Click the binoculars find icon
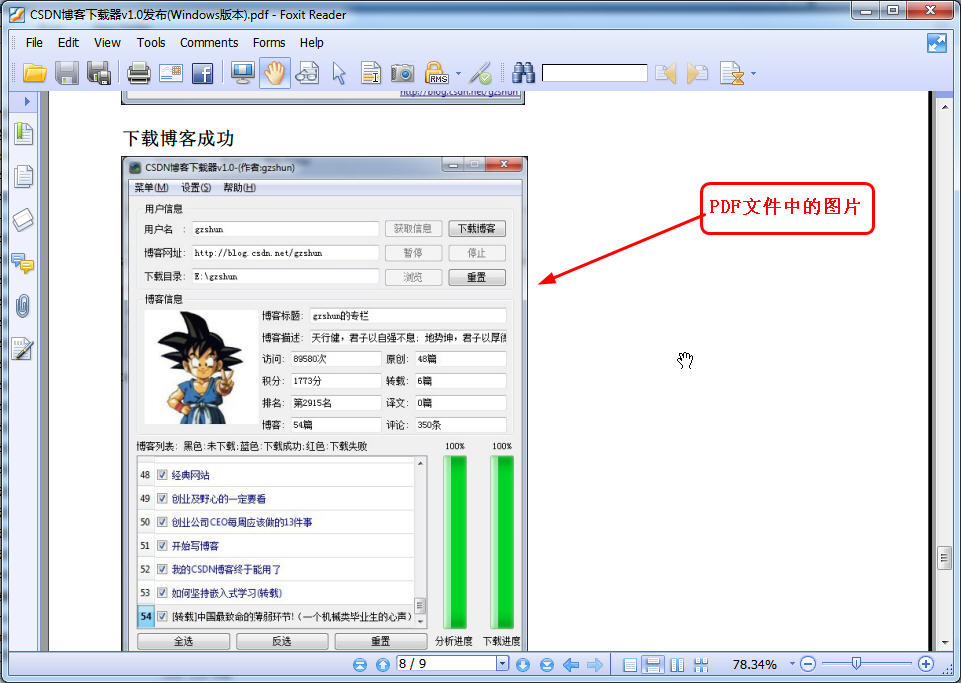The image size is (961, 683). tap(523, 73)
